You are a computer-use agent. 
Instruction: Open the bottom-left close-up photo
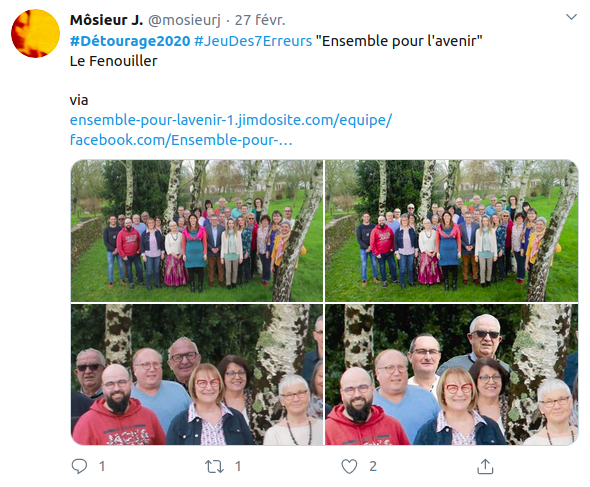197,375
